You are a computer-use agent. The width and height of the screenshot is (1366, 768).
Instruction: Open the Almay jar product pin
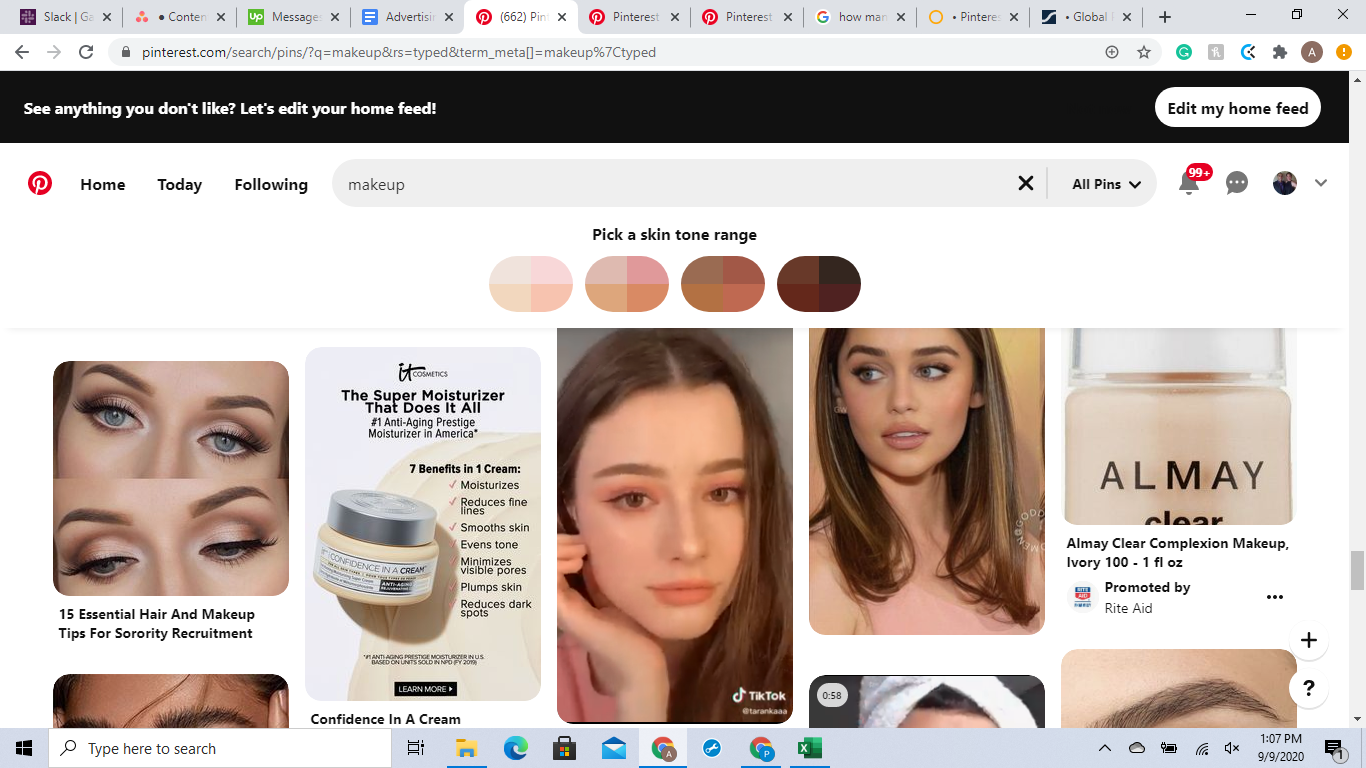[x=1179, y=427]
